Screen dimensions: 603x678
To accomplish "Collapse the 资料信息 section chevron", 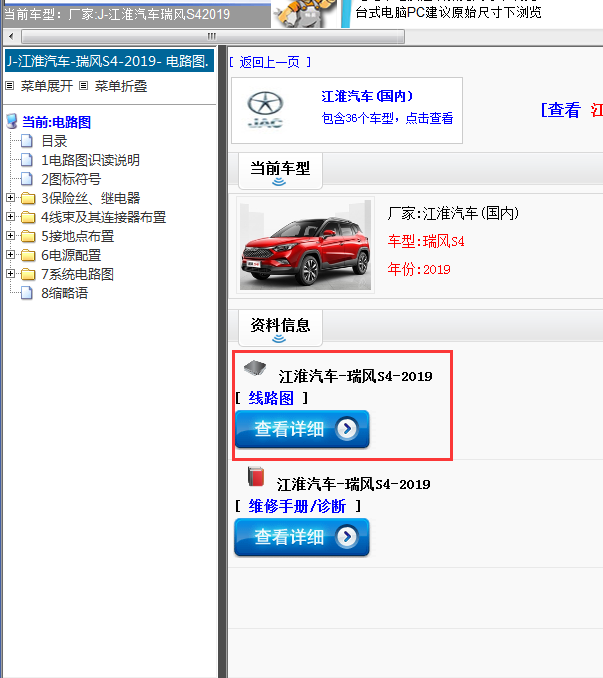I will click(279, 339).
